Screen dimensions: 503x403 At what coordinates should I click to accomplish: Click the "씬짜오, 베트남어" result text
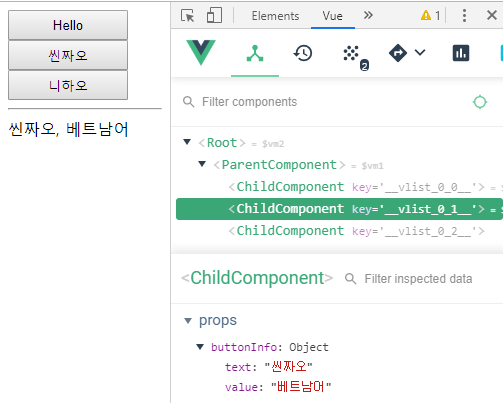point(68,129)
